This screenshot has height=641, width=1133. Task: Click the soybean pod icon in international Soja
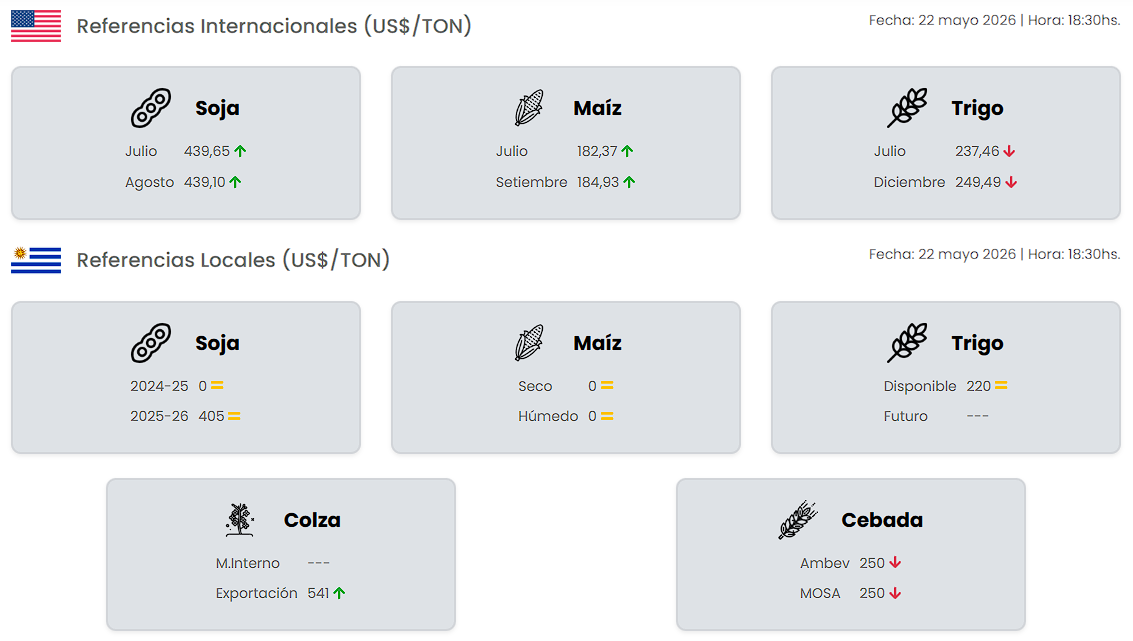pos(151,108)
